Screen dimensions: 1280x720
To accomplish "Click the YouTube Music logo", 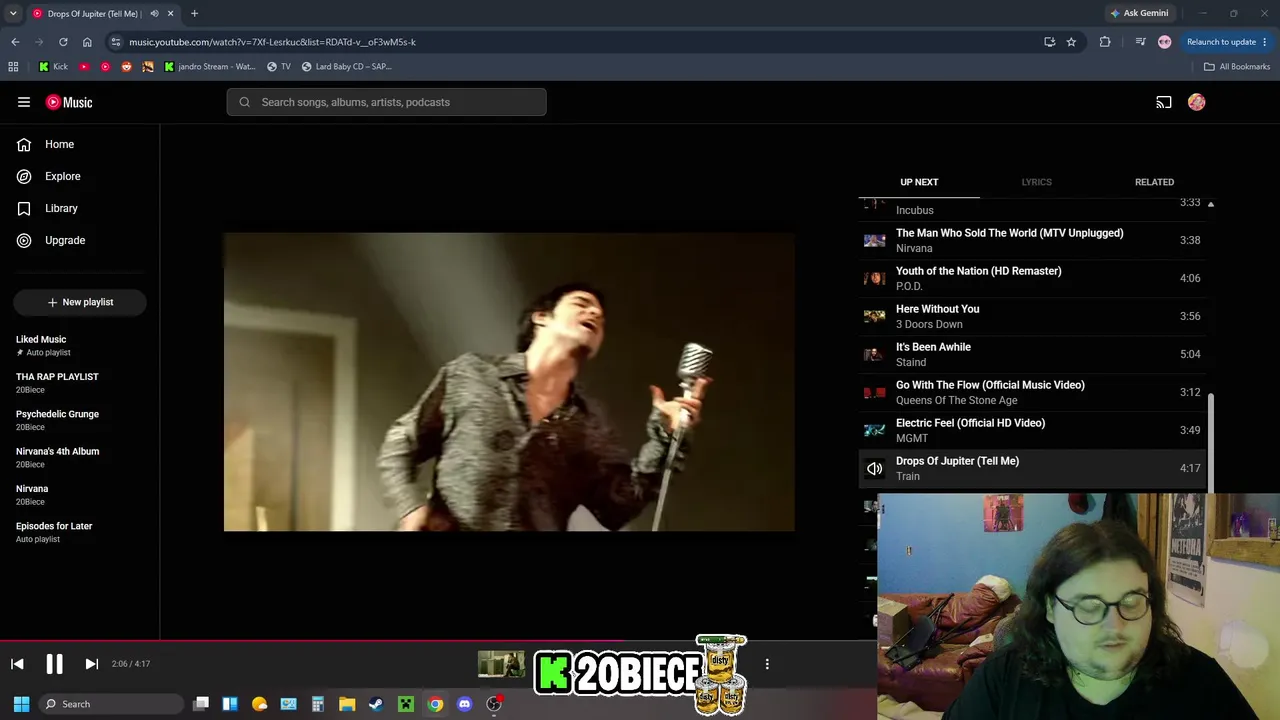I will (x=69, y=102).
